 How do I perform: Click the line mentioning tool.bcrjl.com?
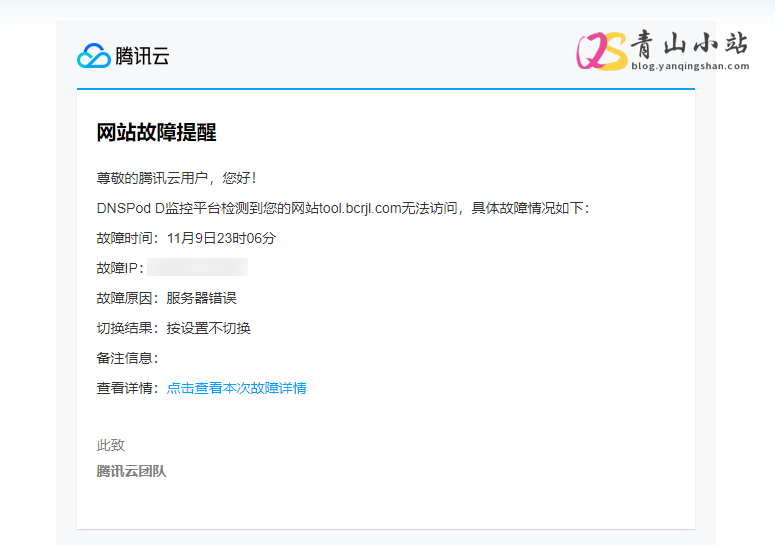(343, 208)
